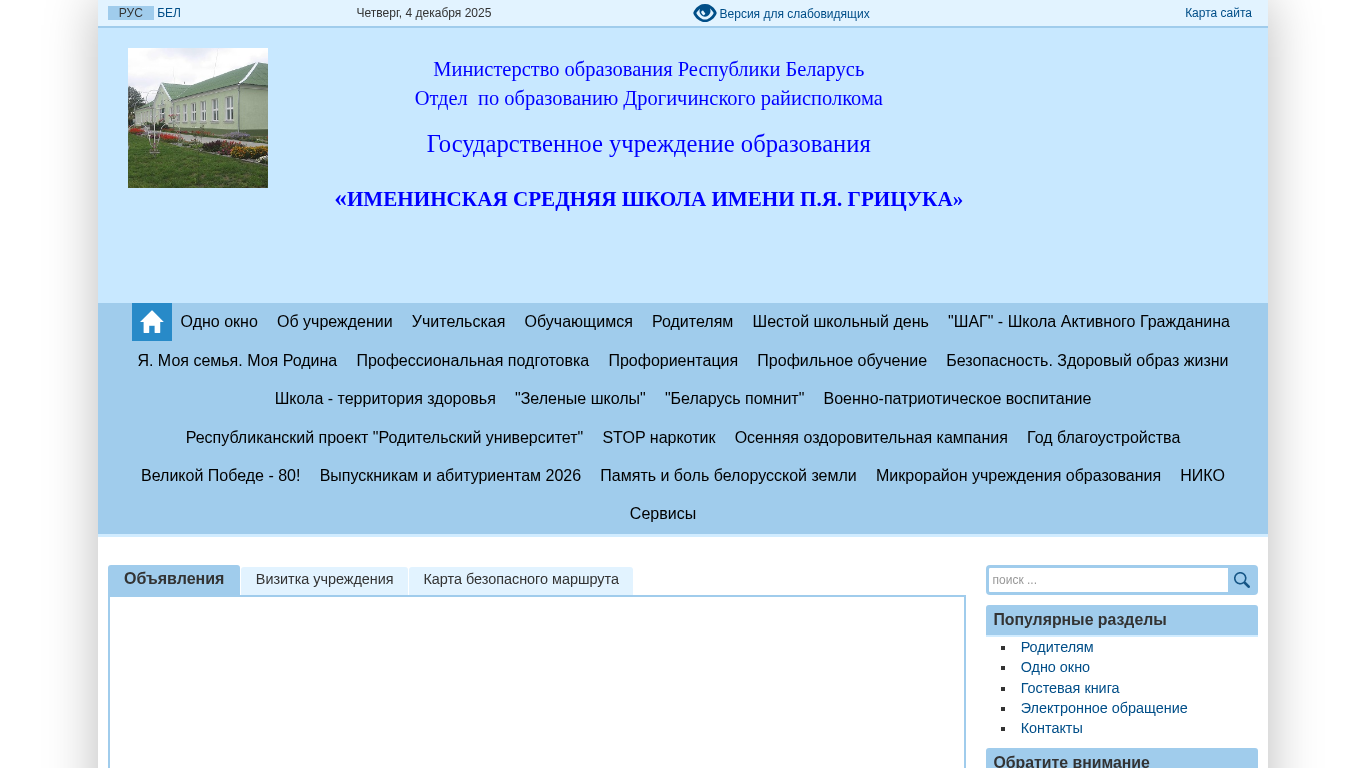Image resolution: width=1366 pixels, height=768 pixels.
Task: Switch language to РУС
Action: [131, 13]
